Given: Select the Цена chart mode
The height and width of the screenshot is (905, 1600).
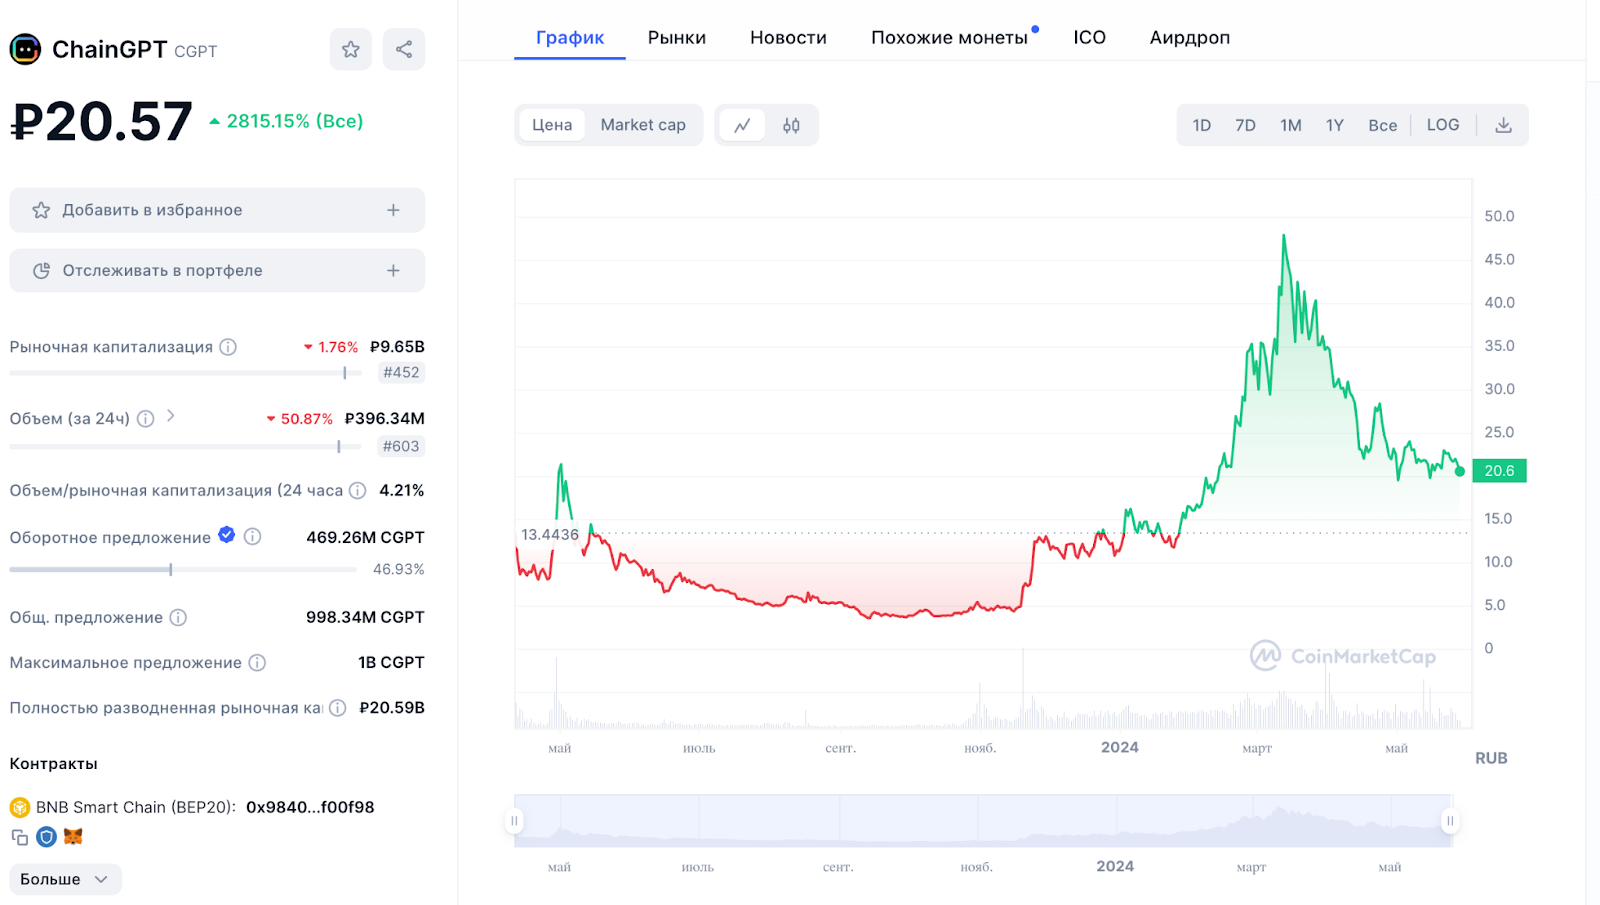Looking at the screenshot, I should tap(552, 125).
